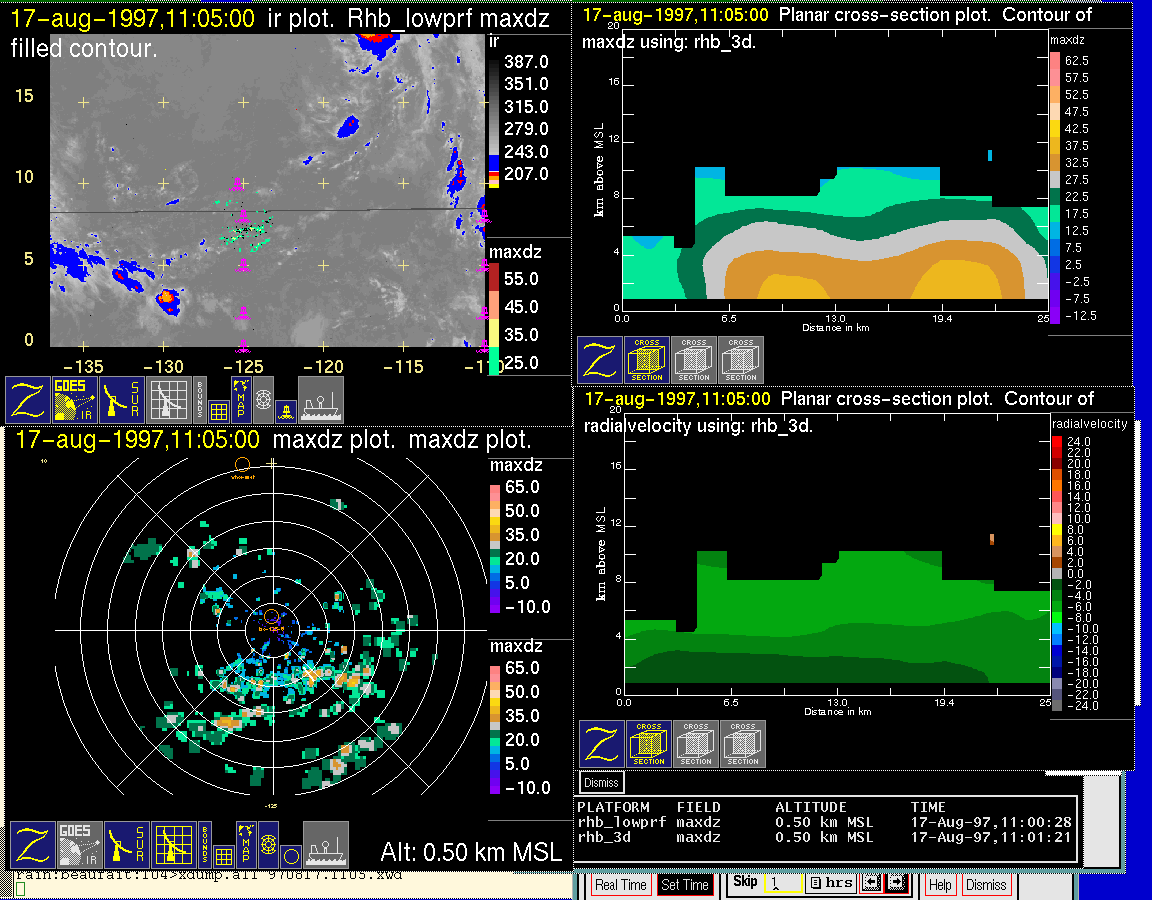Click the Help button in the time control bar
The image size is (1152, 900).
tap(940, 885)
